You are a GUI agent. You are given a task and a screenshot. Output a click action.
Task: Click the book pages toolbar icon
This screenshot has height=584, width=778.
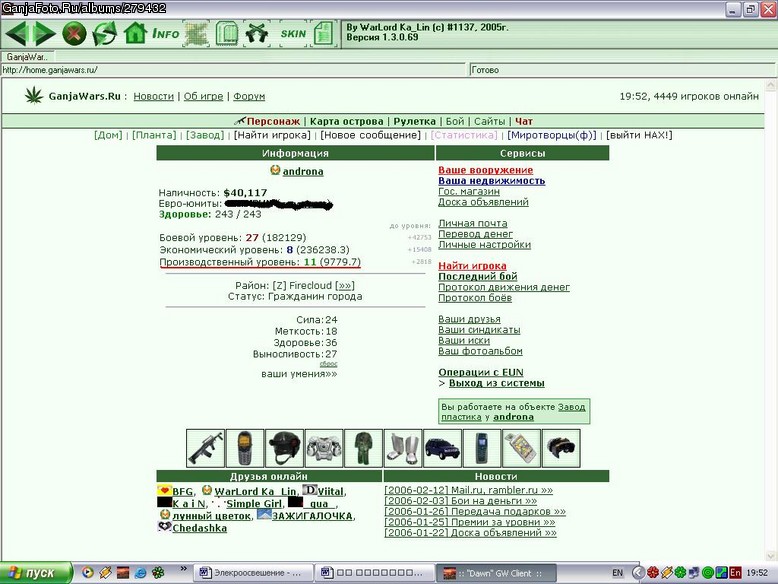227,34
